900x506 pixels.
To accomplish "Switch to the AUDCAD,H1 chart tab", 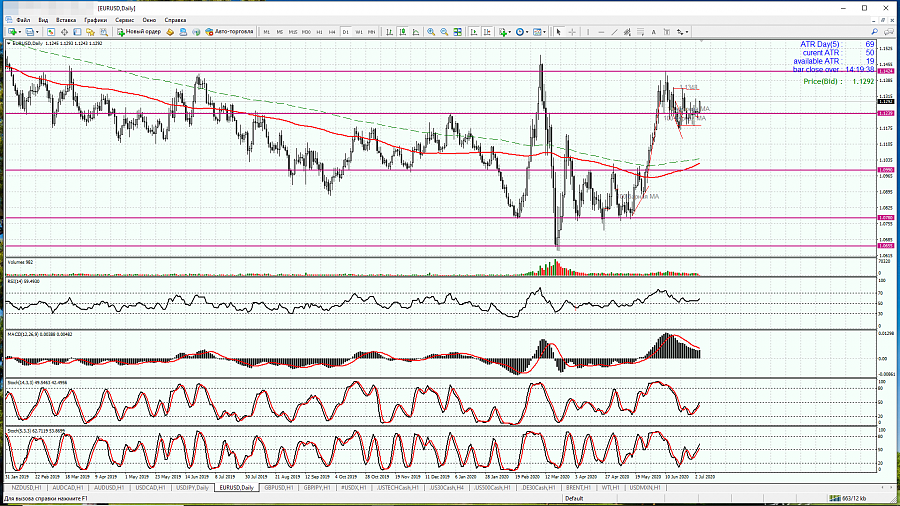I will pyautogui.click(x=68, y=488).
